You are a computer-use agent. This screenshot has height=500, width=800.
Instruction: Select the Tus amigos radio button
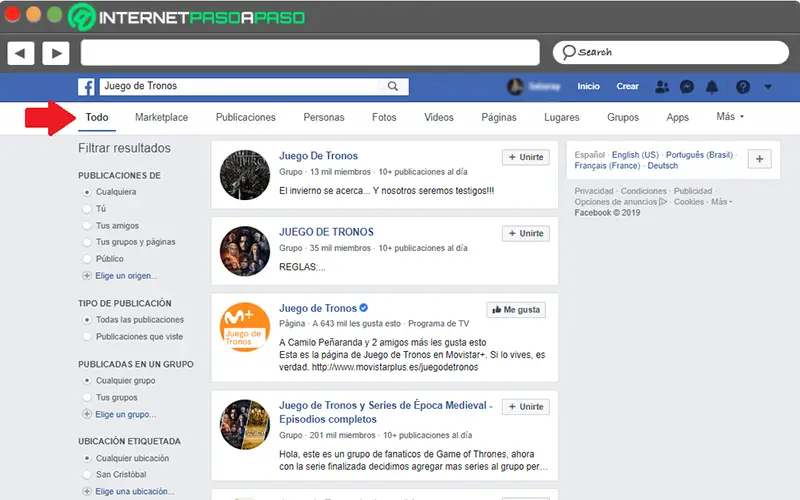point(87,226)
